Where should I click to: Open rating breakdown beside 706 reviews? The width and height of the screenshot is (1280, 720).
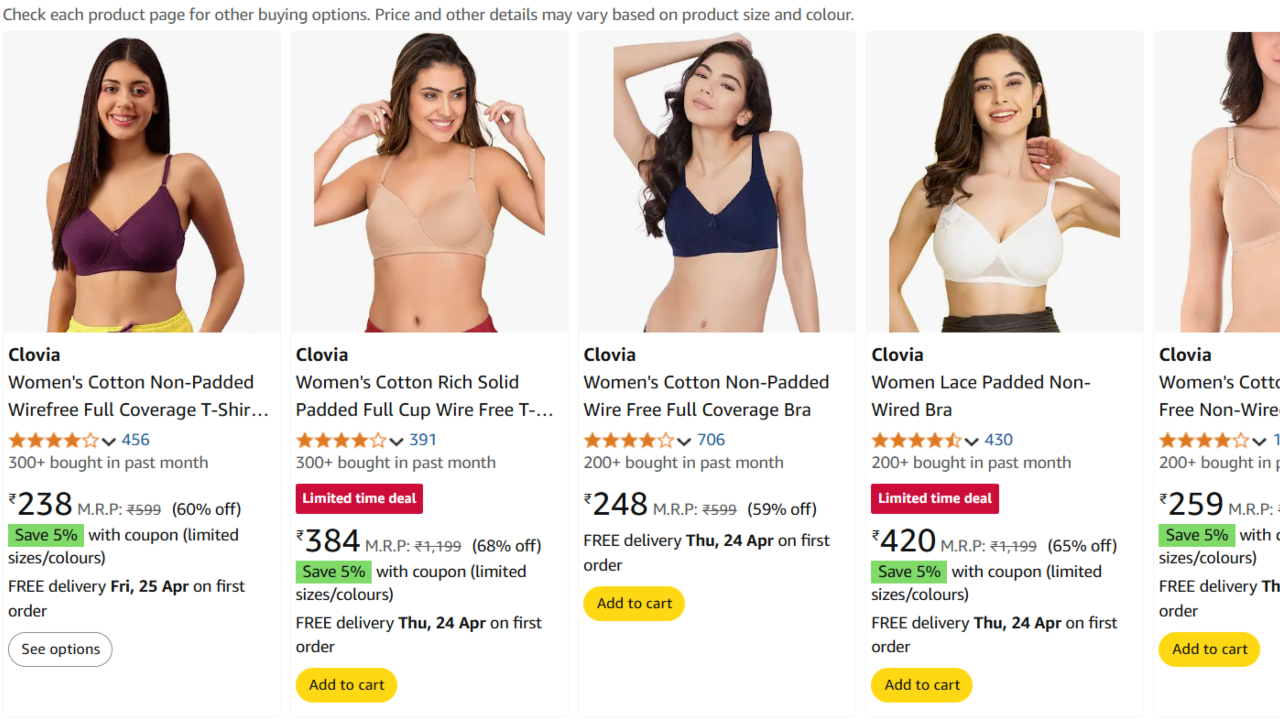(684, 441)
